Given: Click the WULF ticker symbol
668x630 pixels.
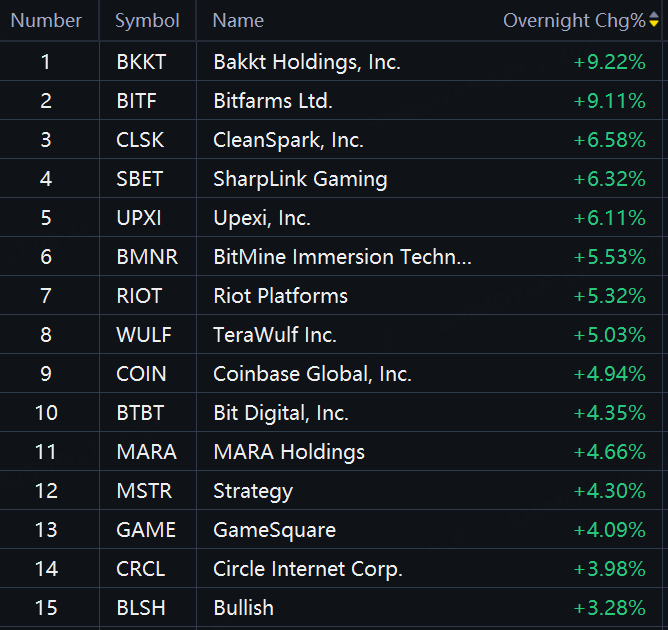Looking at the screenshot, I should pos(141,335).
